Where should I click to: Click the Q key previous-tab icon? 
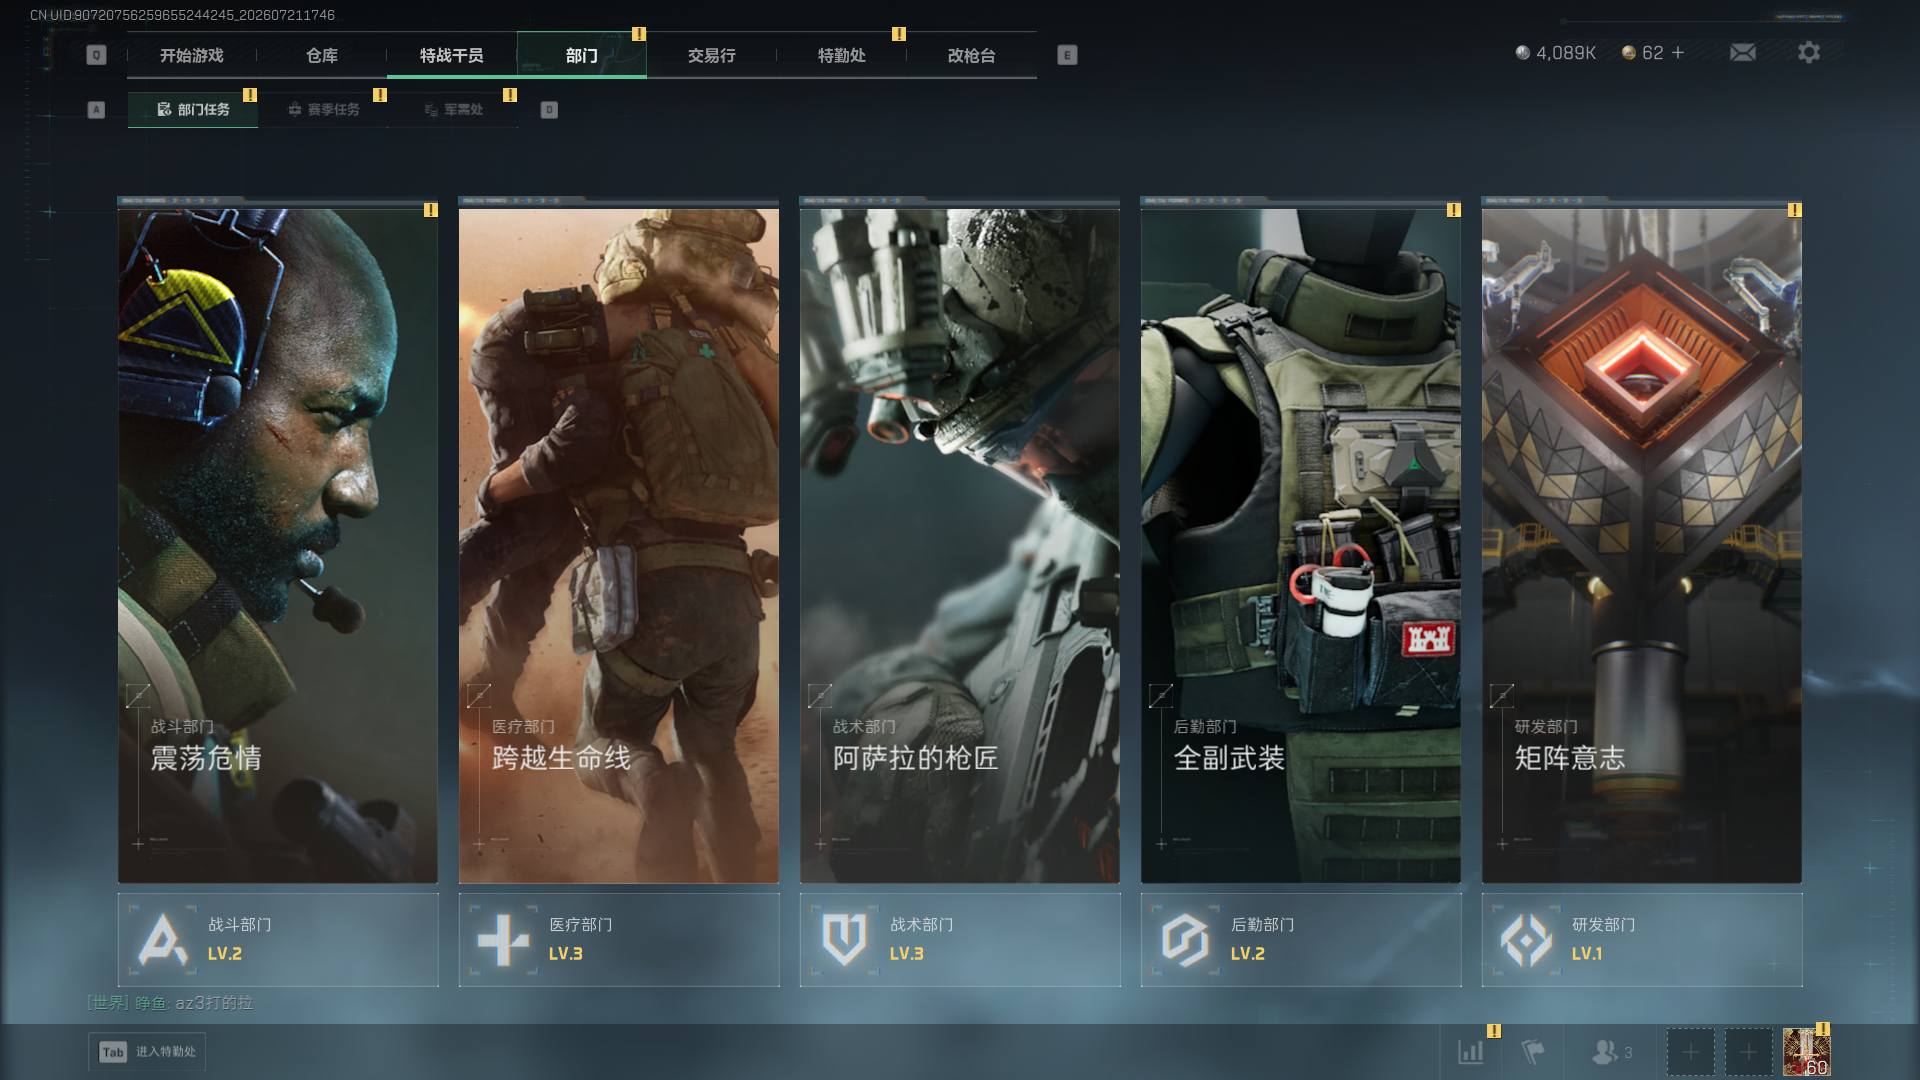point(96,55)
